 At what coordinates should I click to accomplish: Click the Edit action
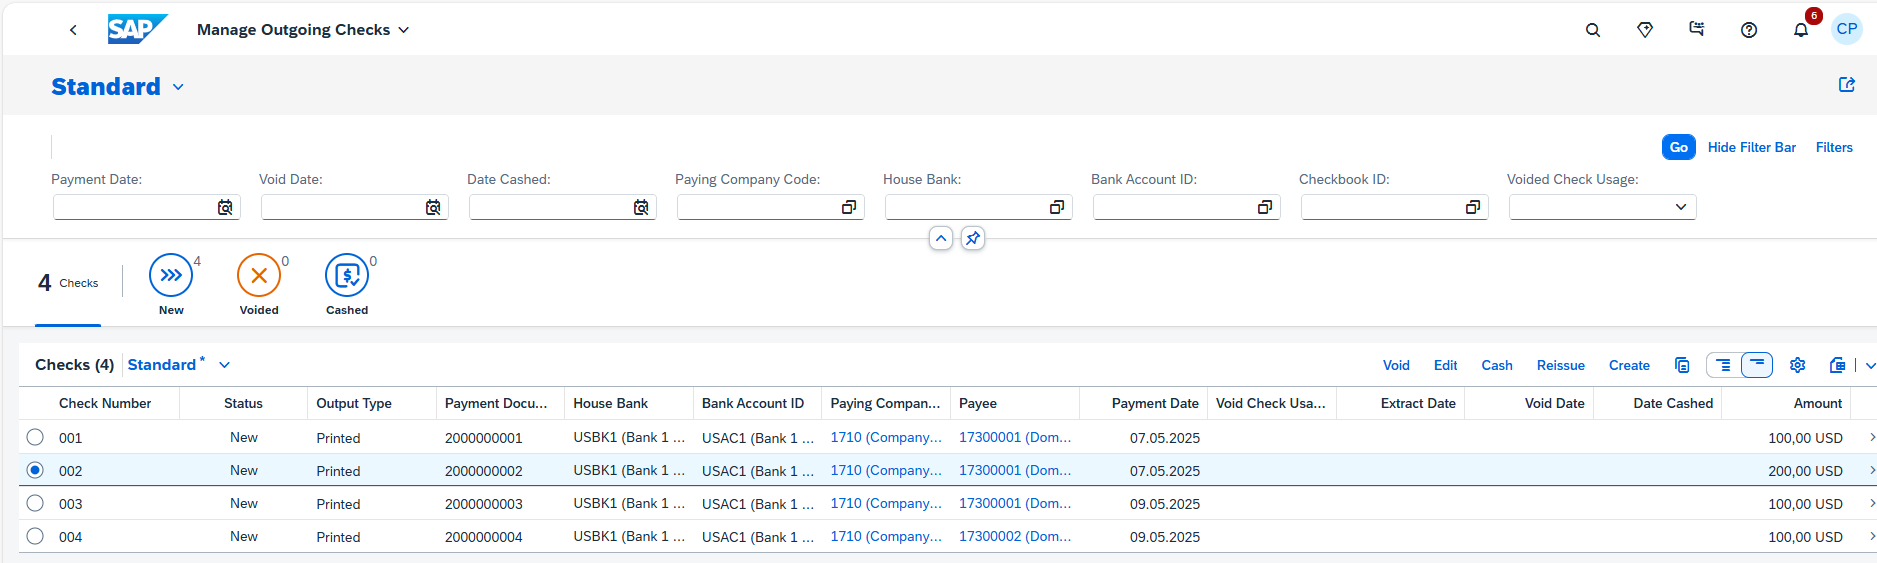pyautogui.click(x=1445, y=365)
